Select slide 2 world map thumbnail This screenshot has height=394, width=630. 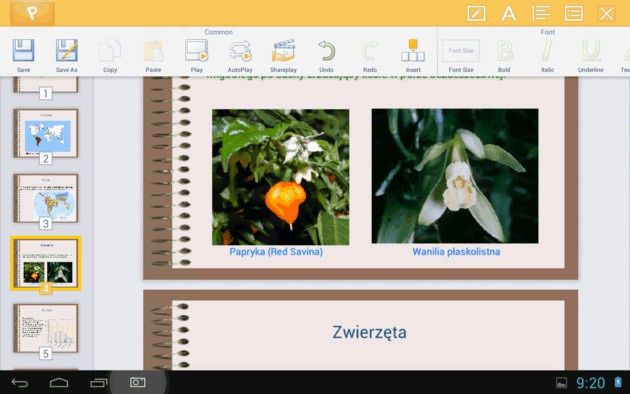tap(45, 133)
